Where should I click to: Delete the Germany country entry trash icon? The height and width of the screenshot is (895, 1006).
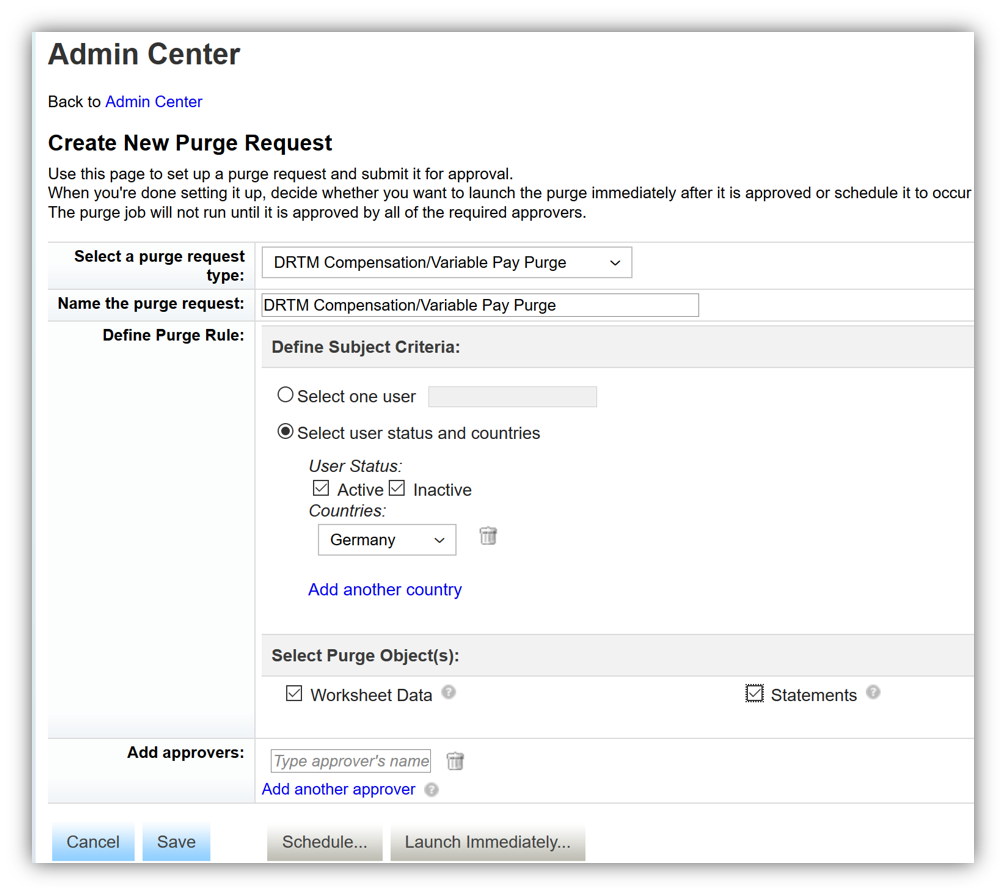[x=488, y=536]
